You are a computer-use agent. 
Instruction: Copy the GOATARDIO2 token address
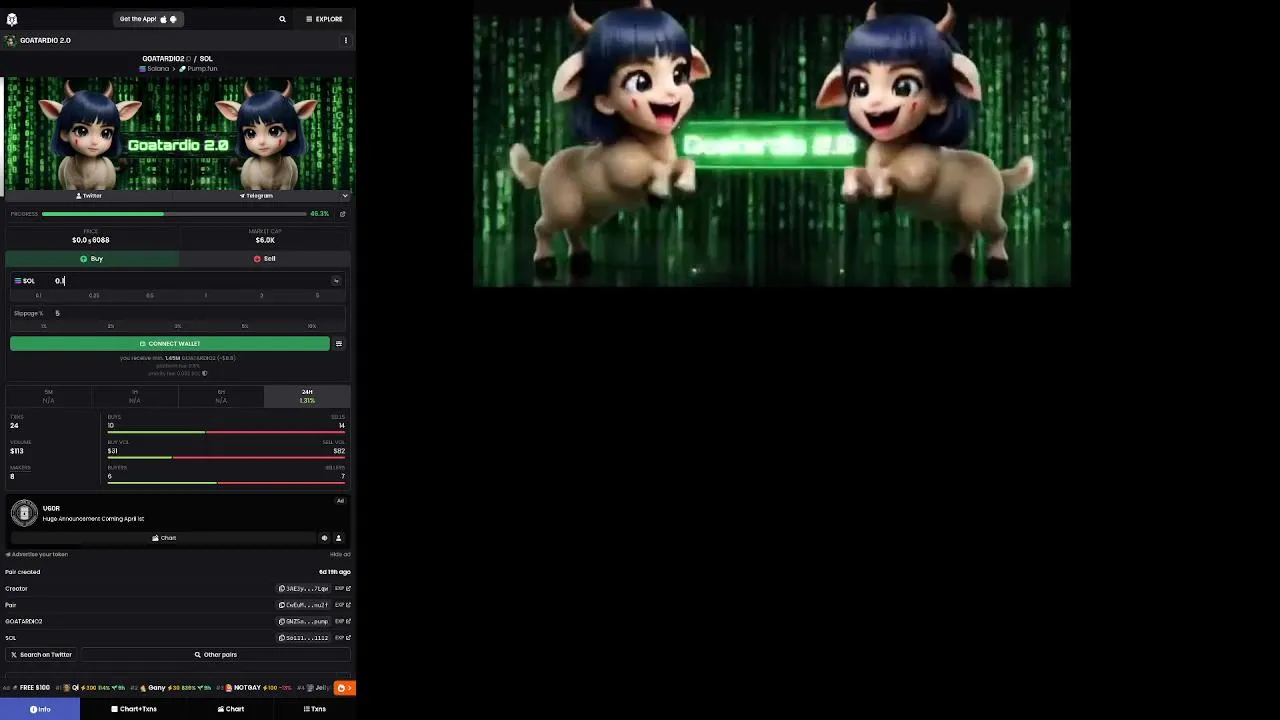tap(304, 622)
